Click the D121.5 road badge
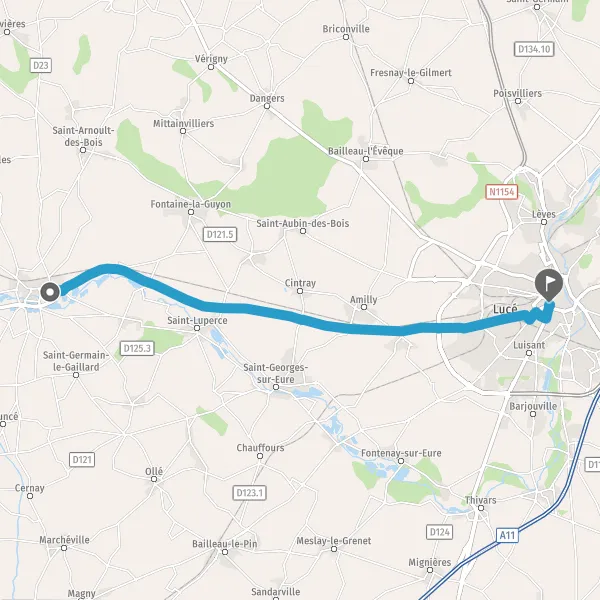 (x=220, y=234)
